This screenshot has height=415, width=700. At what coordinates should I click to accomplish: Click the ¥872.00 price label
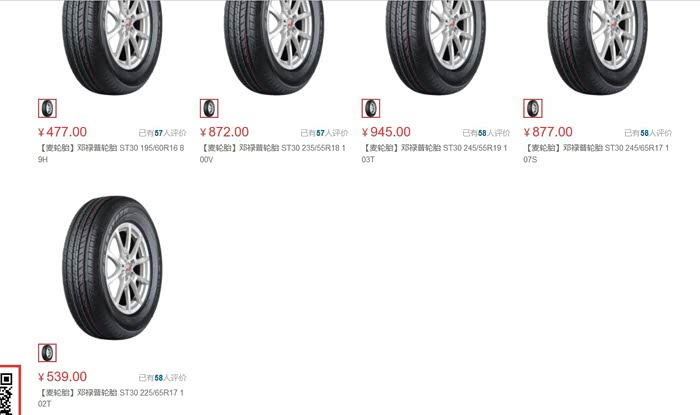click(224, 132)
